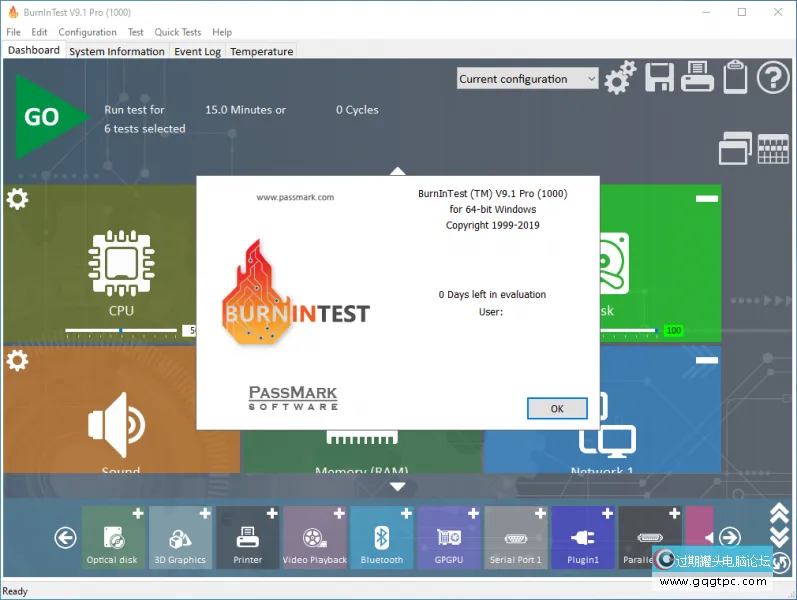Click the PassMark Software logo

[293, 398]
